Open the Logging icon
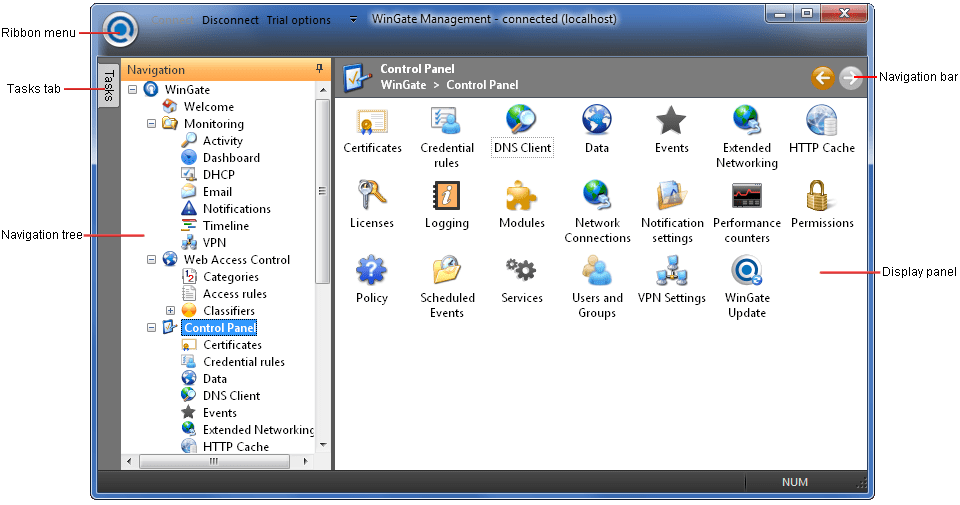The image size is (960, 505). pos(447,195)
